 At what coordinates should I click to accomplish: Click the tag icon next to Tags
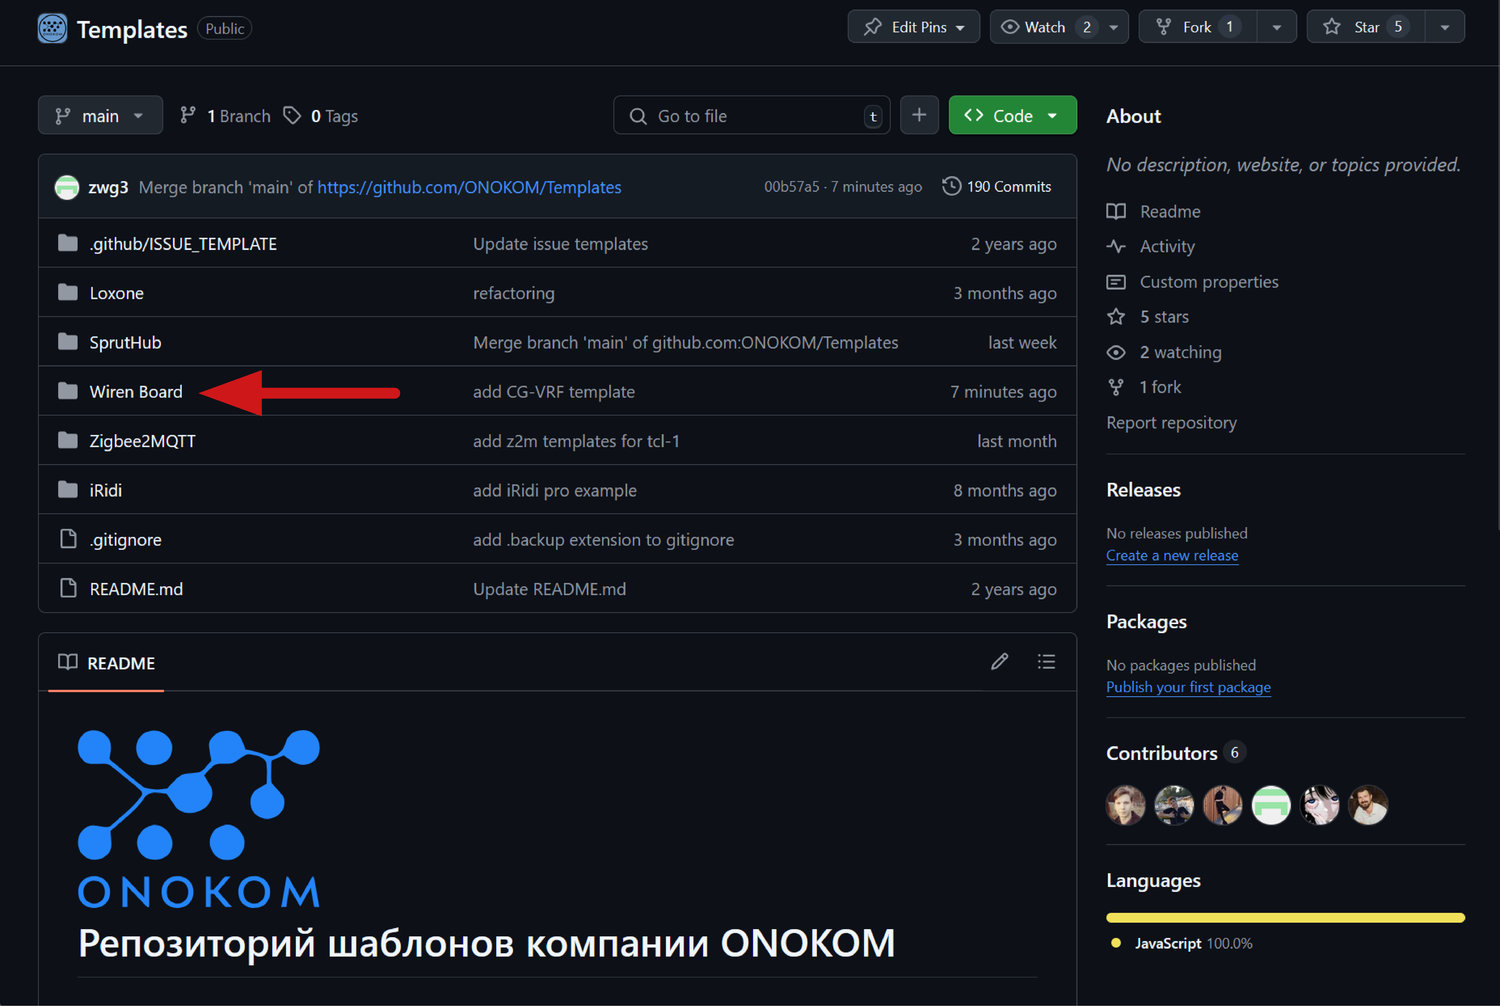point(292,116)
